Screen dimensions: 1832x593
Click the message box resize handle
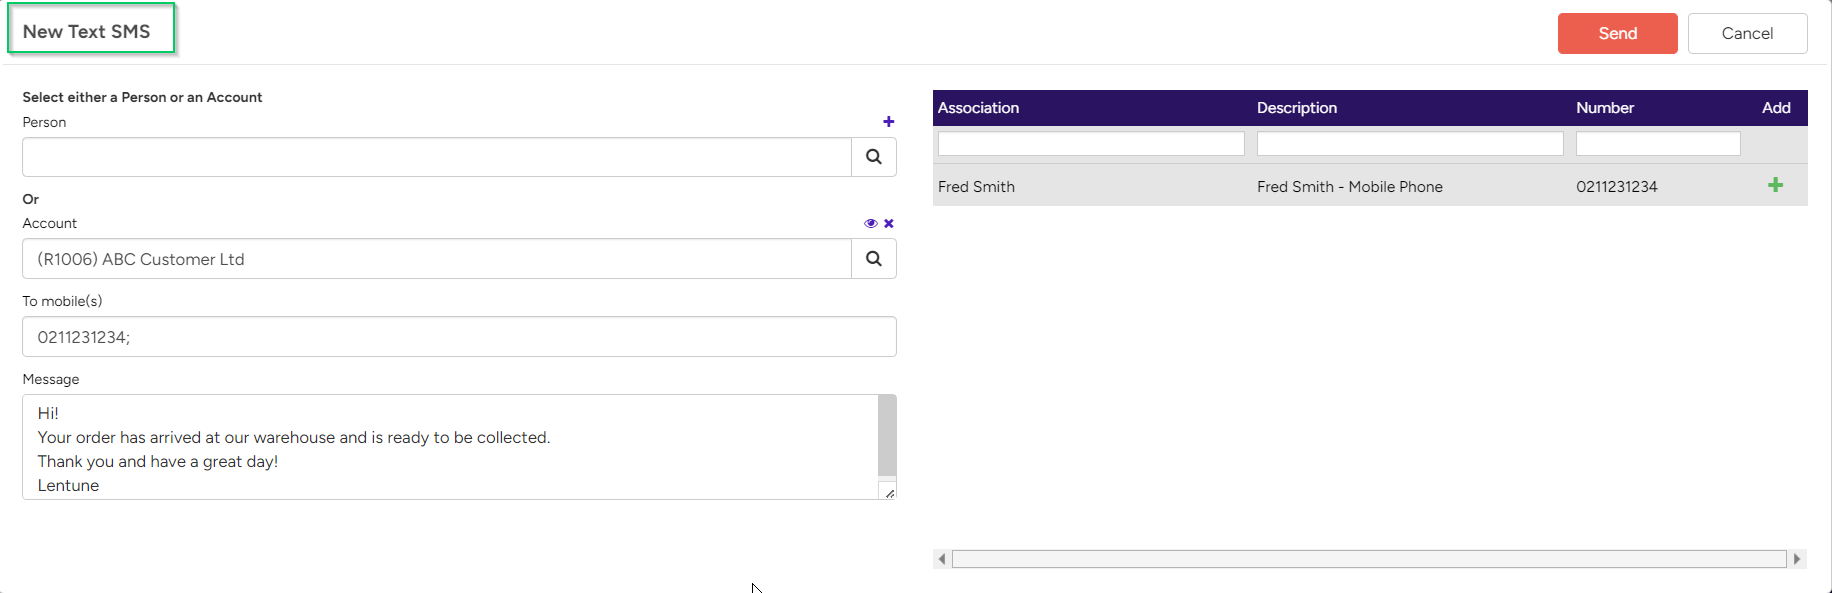pos(888,491)
